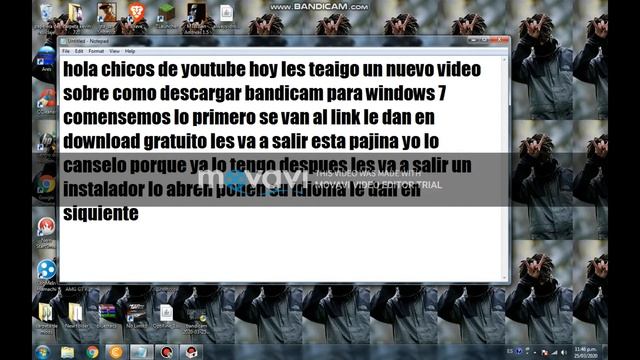Open the Edit menu in Notepad
Image resolution: width=640 pixels, height=360 pixels.
pyautogui.click(x=79, y=51)
